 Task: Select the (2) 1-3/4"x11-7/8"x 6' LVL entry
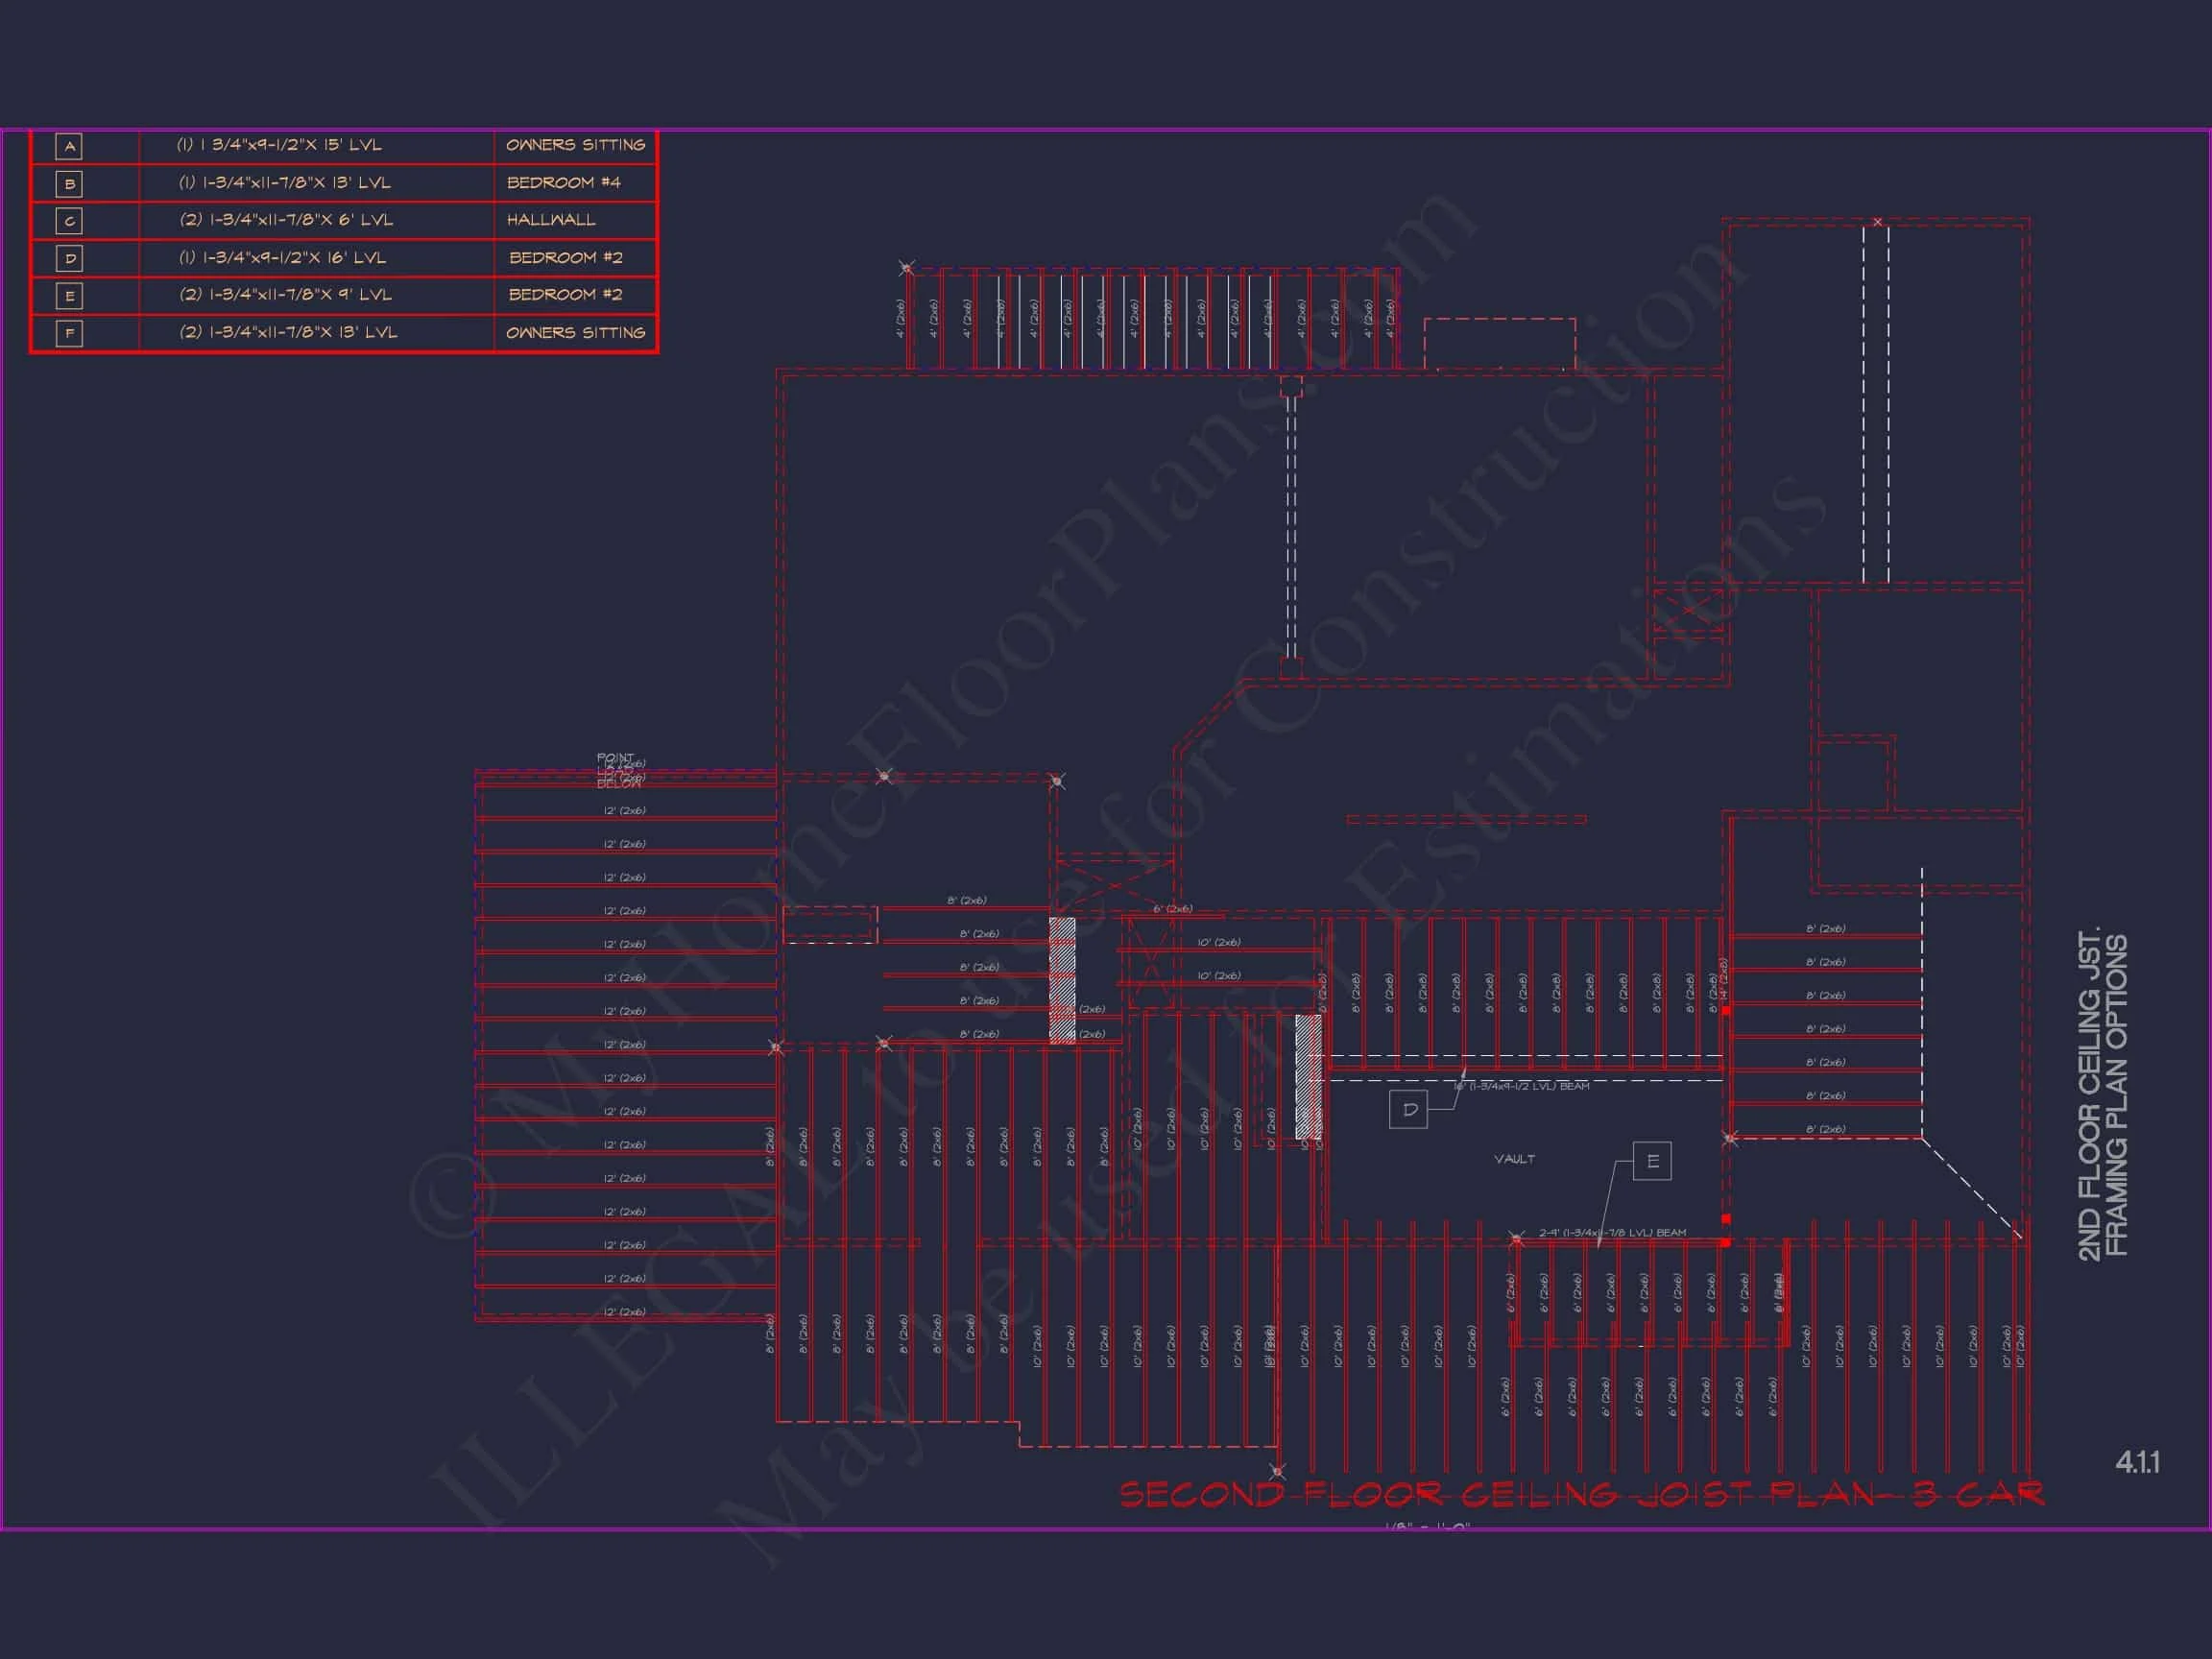click(x=286, y=220)
